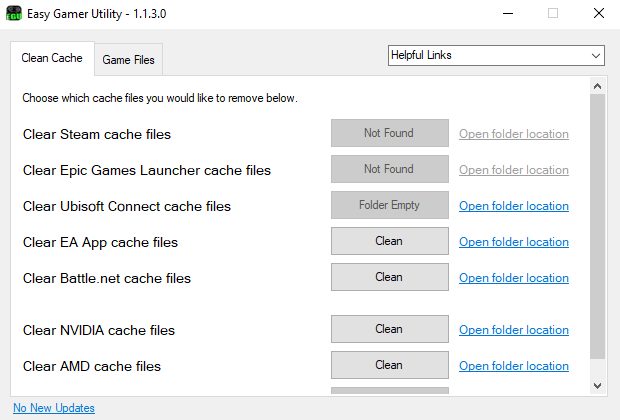
Task: Clean the NVIDIA cache files
Action: (390, 329)
